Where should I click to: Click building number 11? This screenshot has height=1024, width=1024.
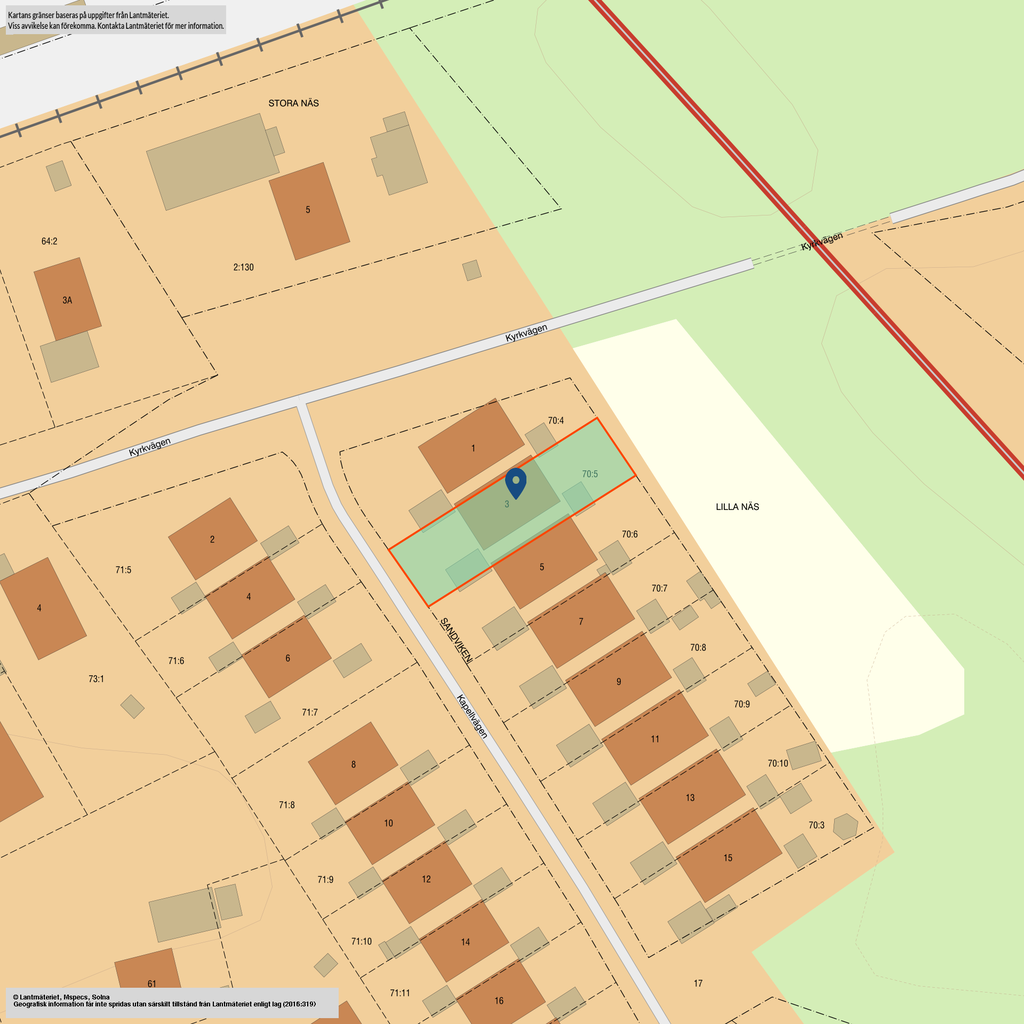pyautogui.click(x=654, y=739)
